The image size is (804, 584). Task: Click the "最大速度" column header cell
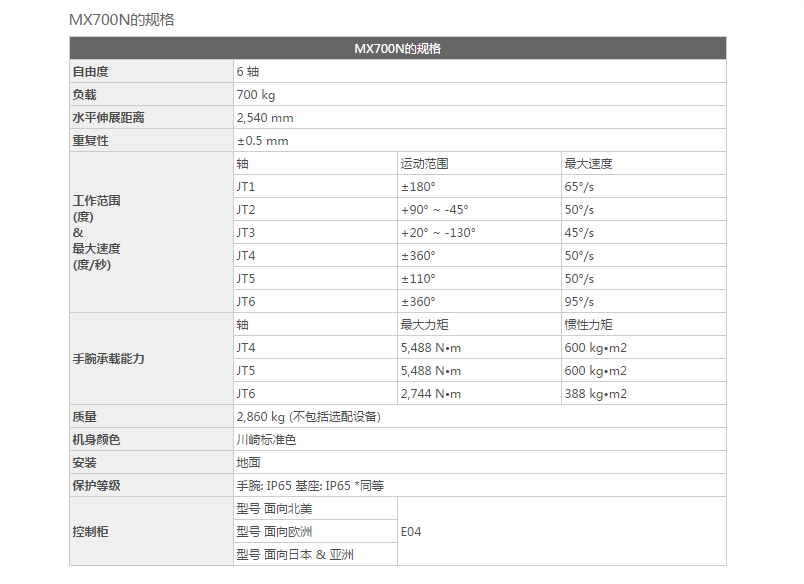[x=588, y=164]
